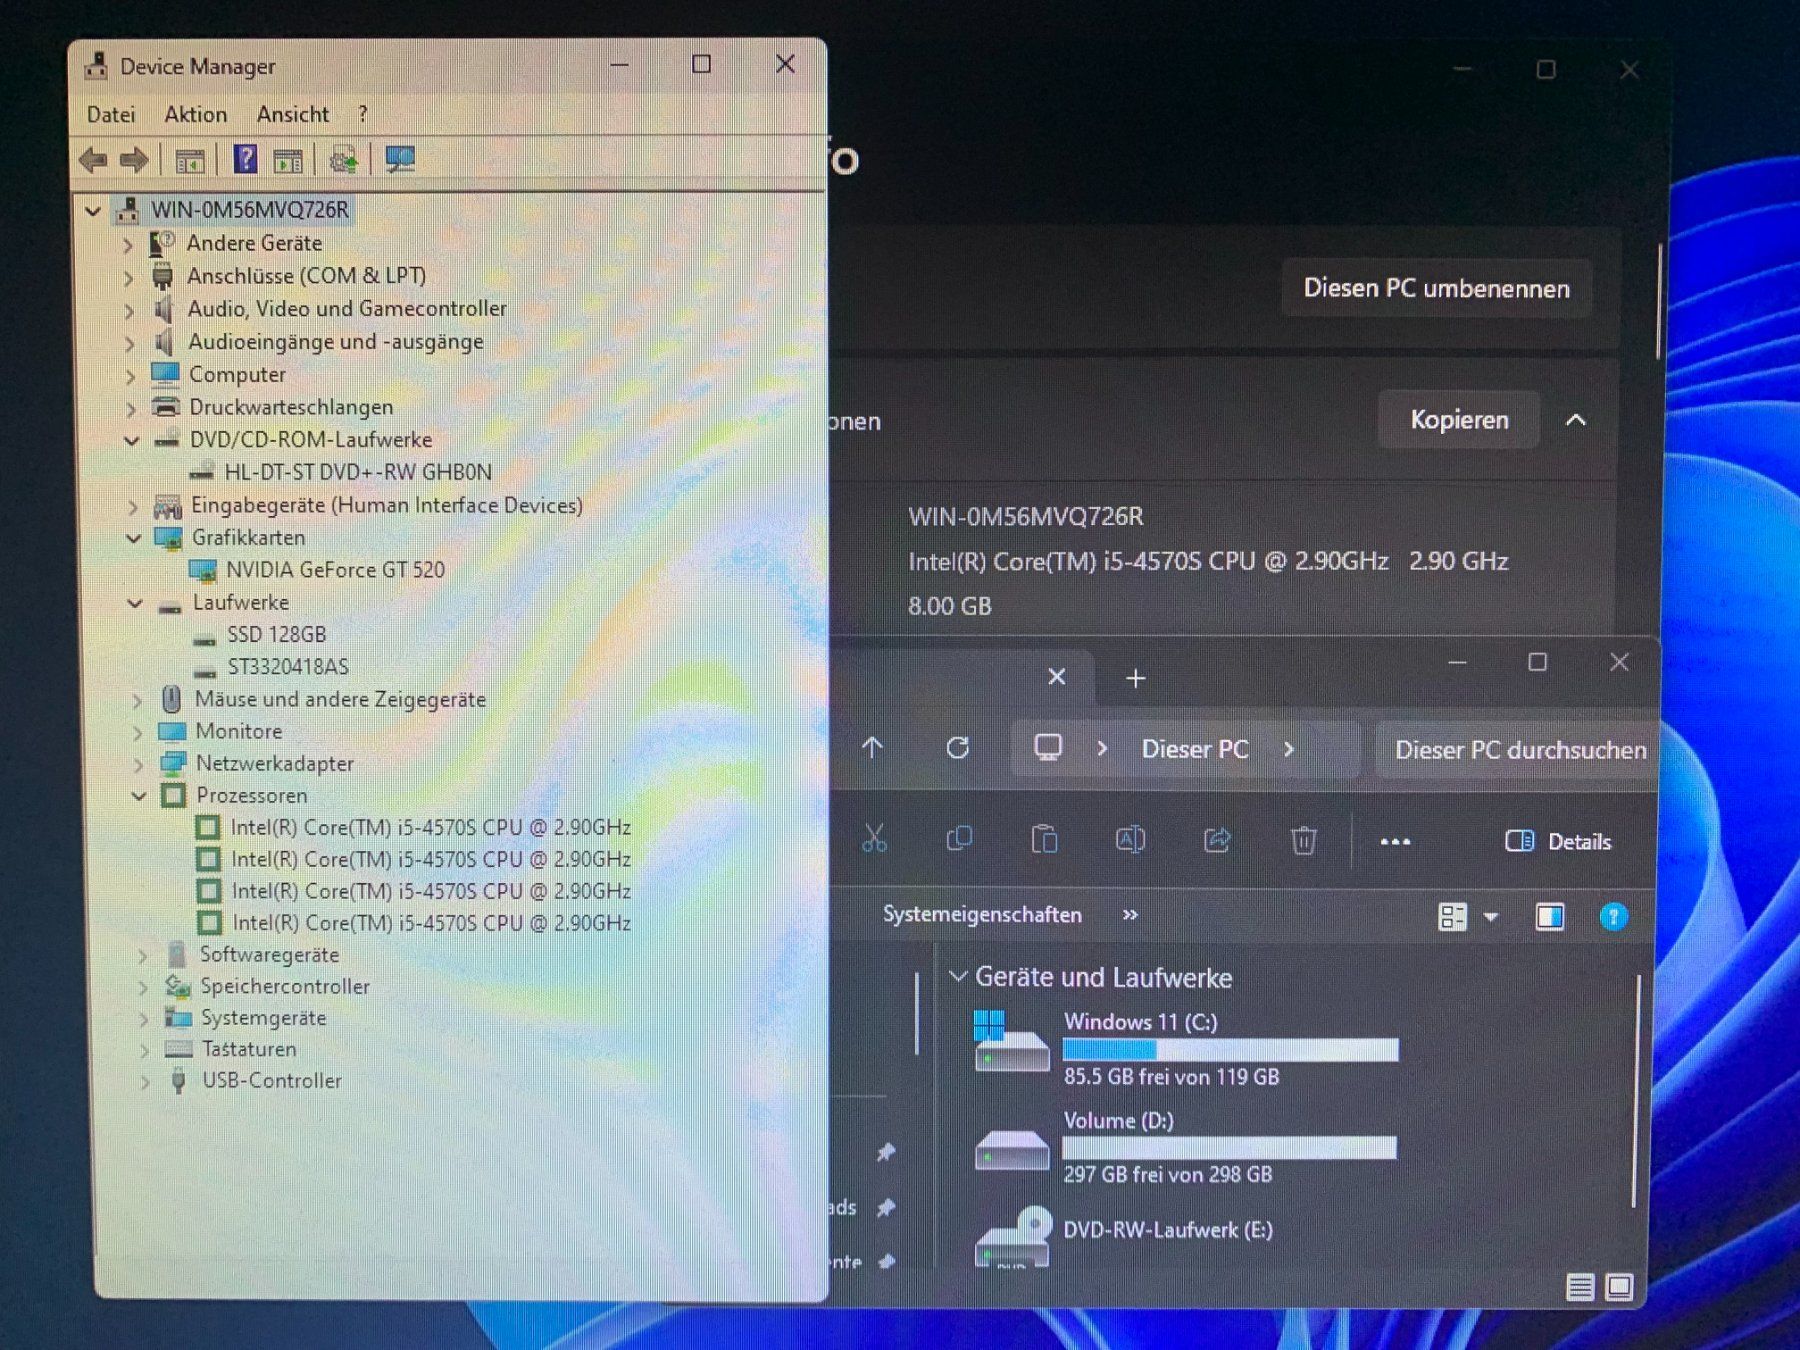Select the Windows 11 (C:) drive
This screenshot has width=1800, height=1350.
[x=1185, y=1048]
